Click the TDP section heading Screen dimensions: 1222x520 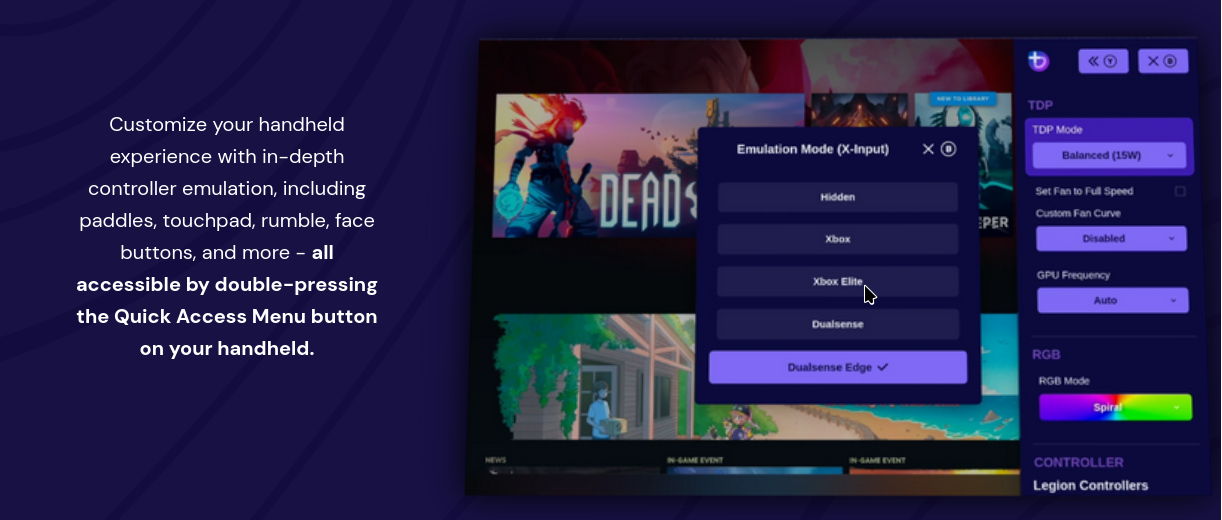pyautogui.click(x=1040, y=105)
